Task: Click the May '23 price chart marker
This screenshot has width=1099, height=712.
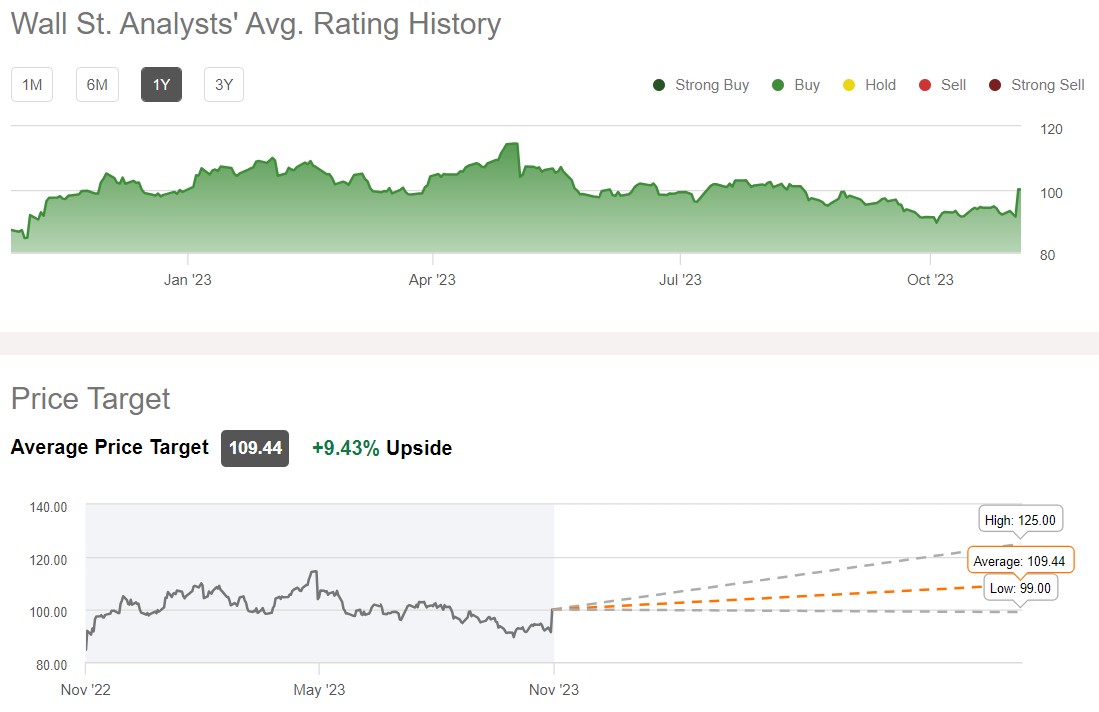Action: point(319,690)
